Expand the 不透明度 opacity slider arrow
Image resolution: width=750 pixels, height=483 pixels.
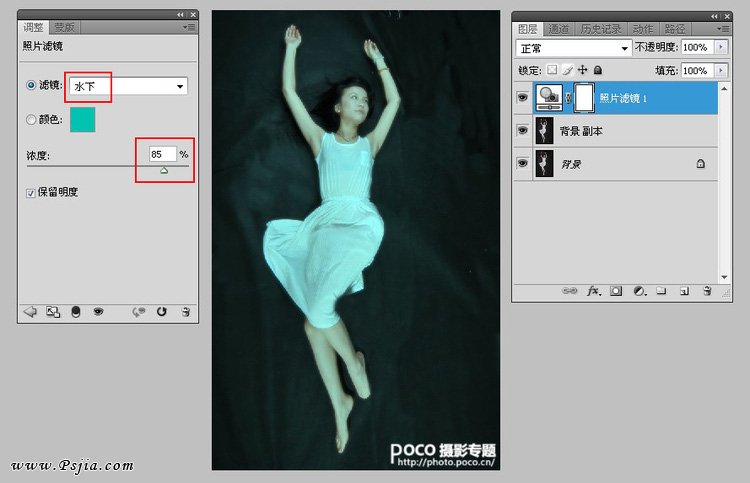pos(719,48)
